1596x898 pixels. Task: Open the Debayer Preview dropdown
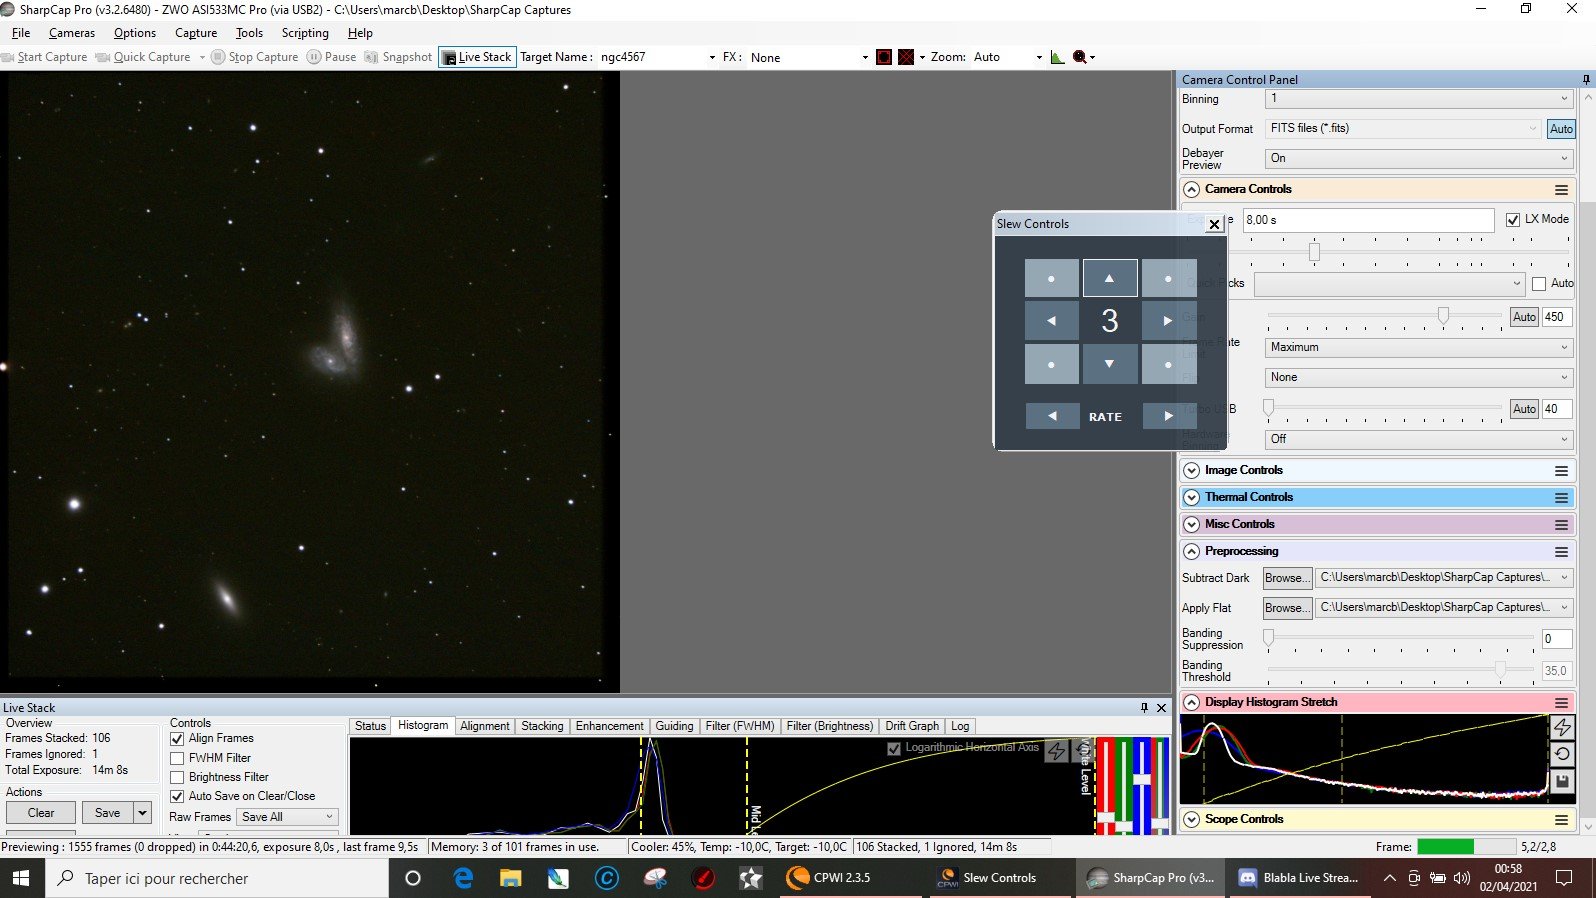coord(1419,158)
